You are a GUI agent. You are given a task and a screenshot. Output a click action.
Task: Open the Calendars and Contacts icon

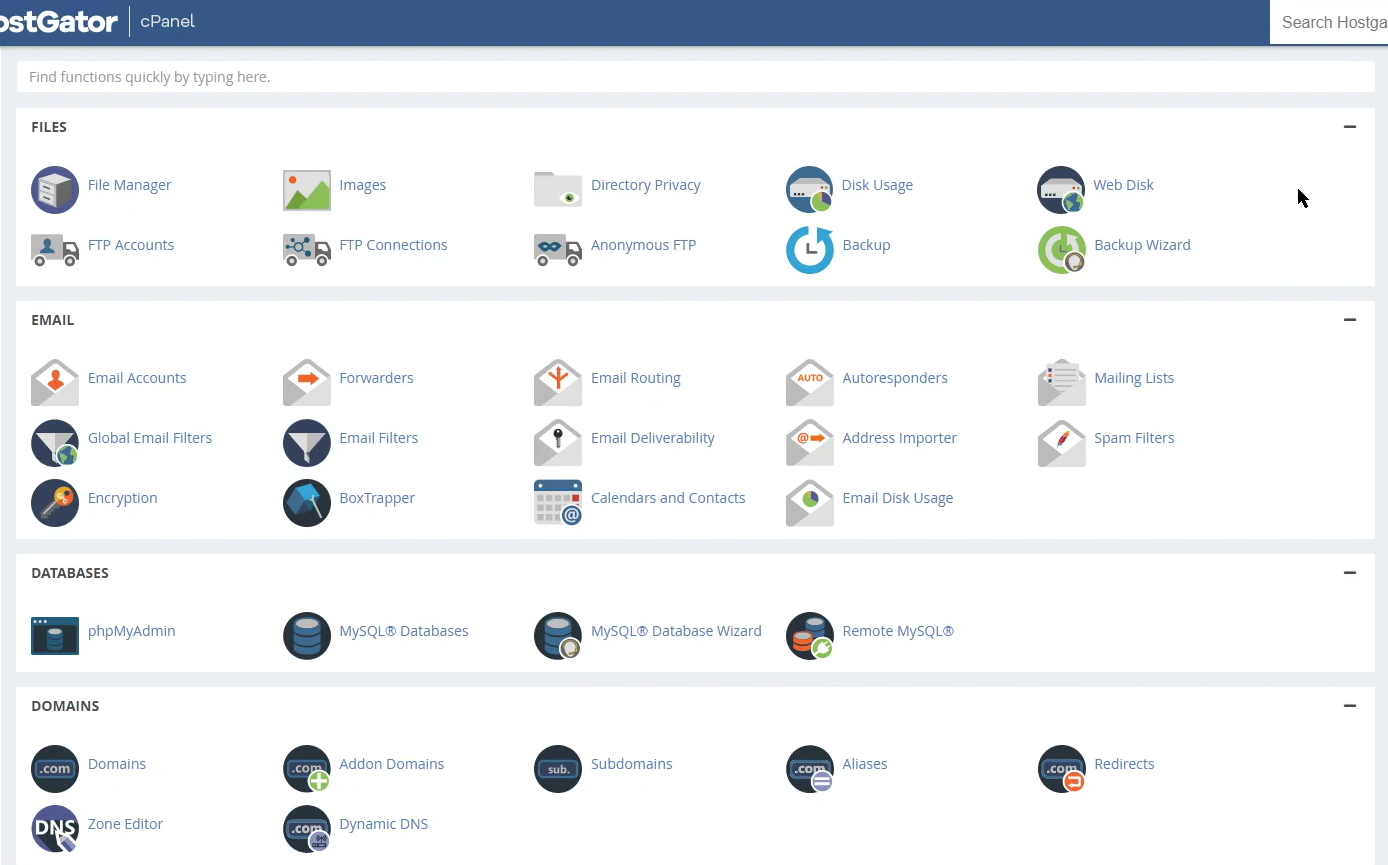click(558, 502)
